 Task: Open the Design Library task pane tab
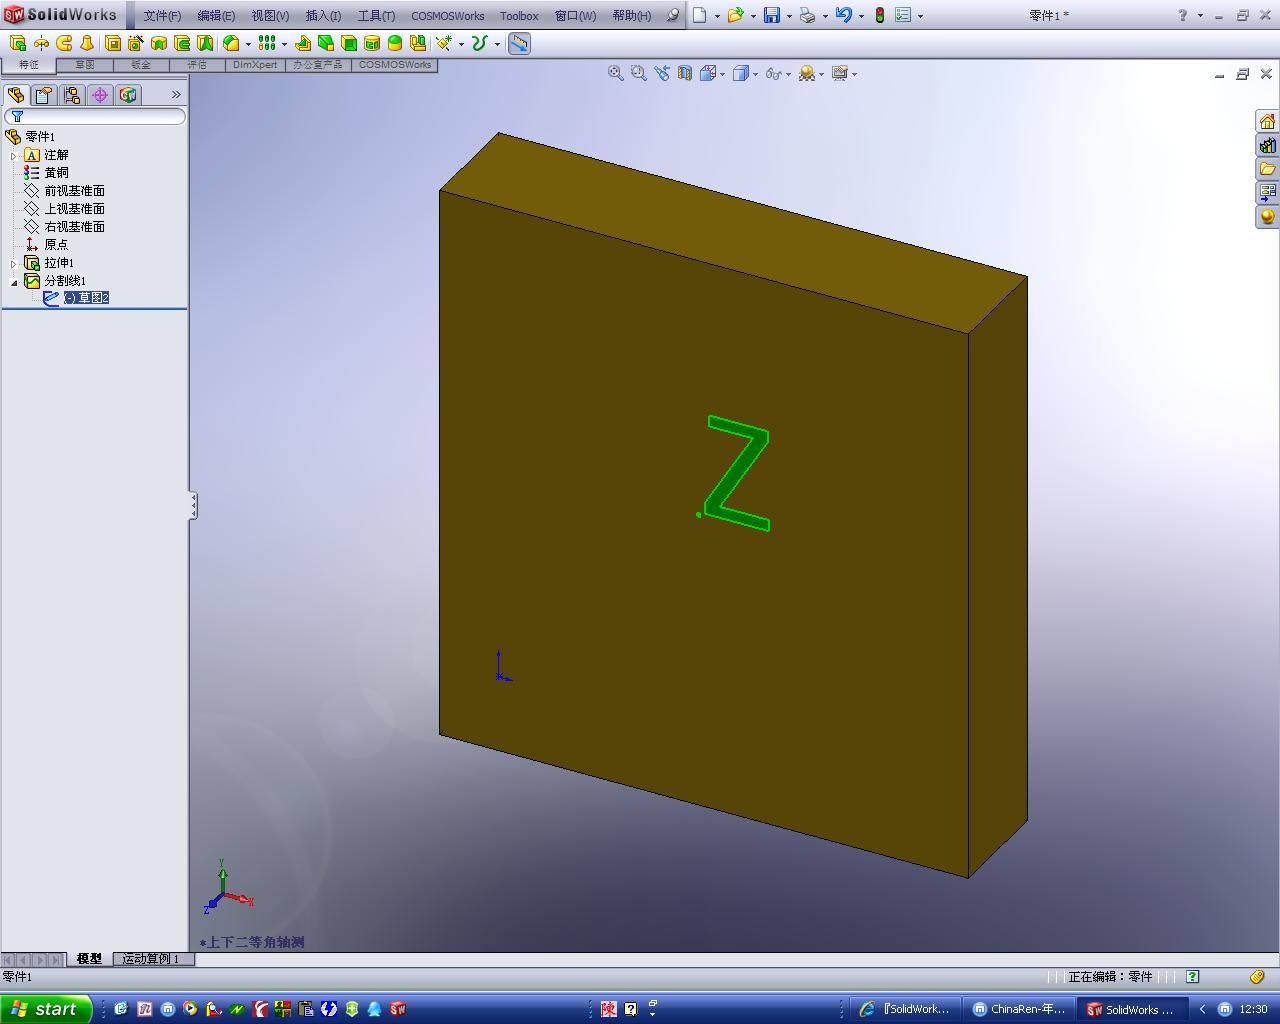[1268, 145]
